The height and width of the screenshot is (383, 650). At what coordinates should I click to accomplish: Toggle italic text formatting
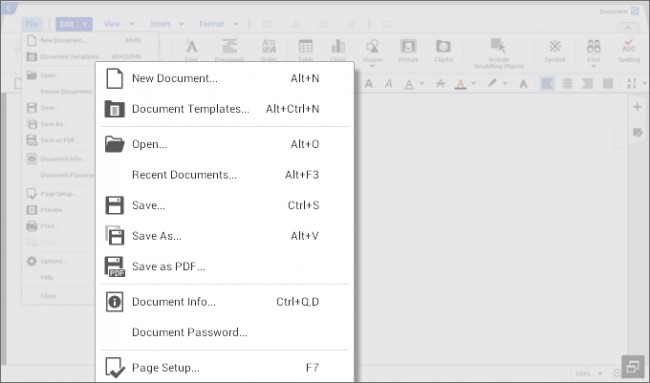(388, 84)
